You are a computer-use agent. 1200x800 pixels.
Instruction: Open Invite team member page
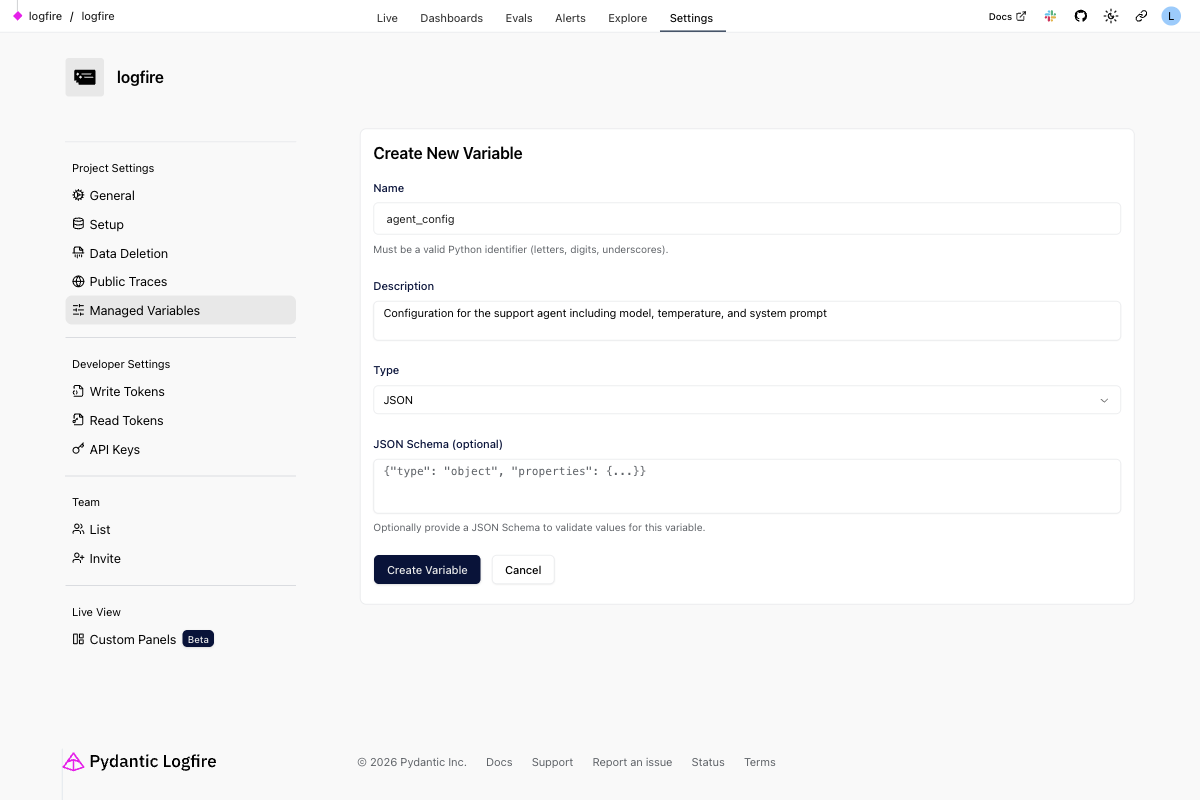tap(104, 559)
